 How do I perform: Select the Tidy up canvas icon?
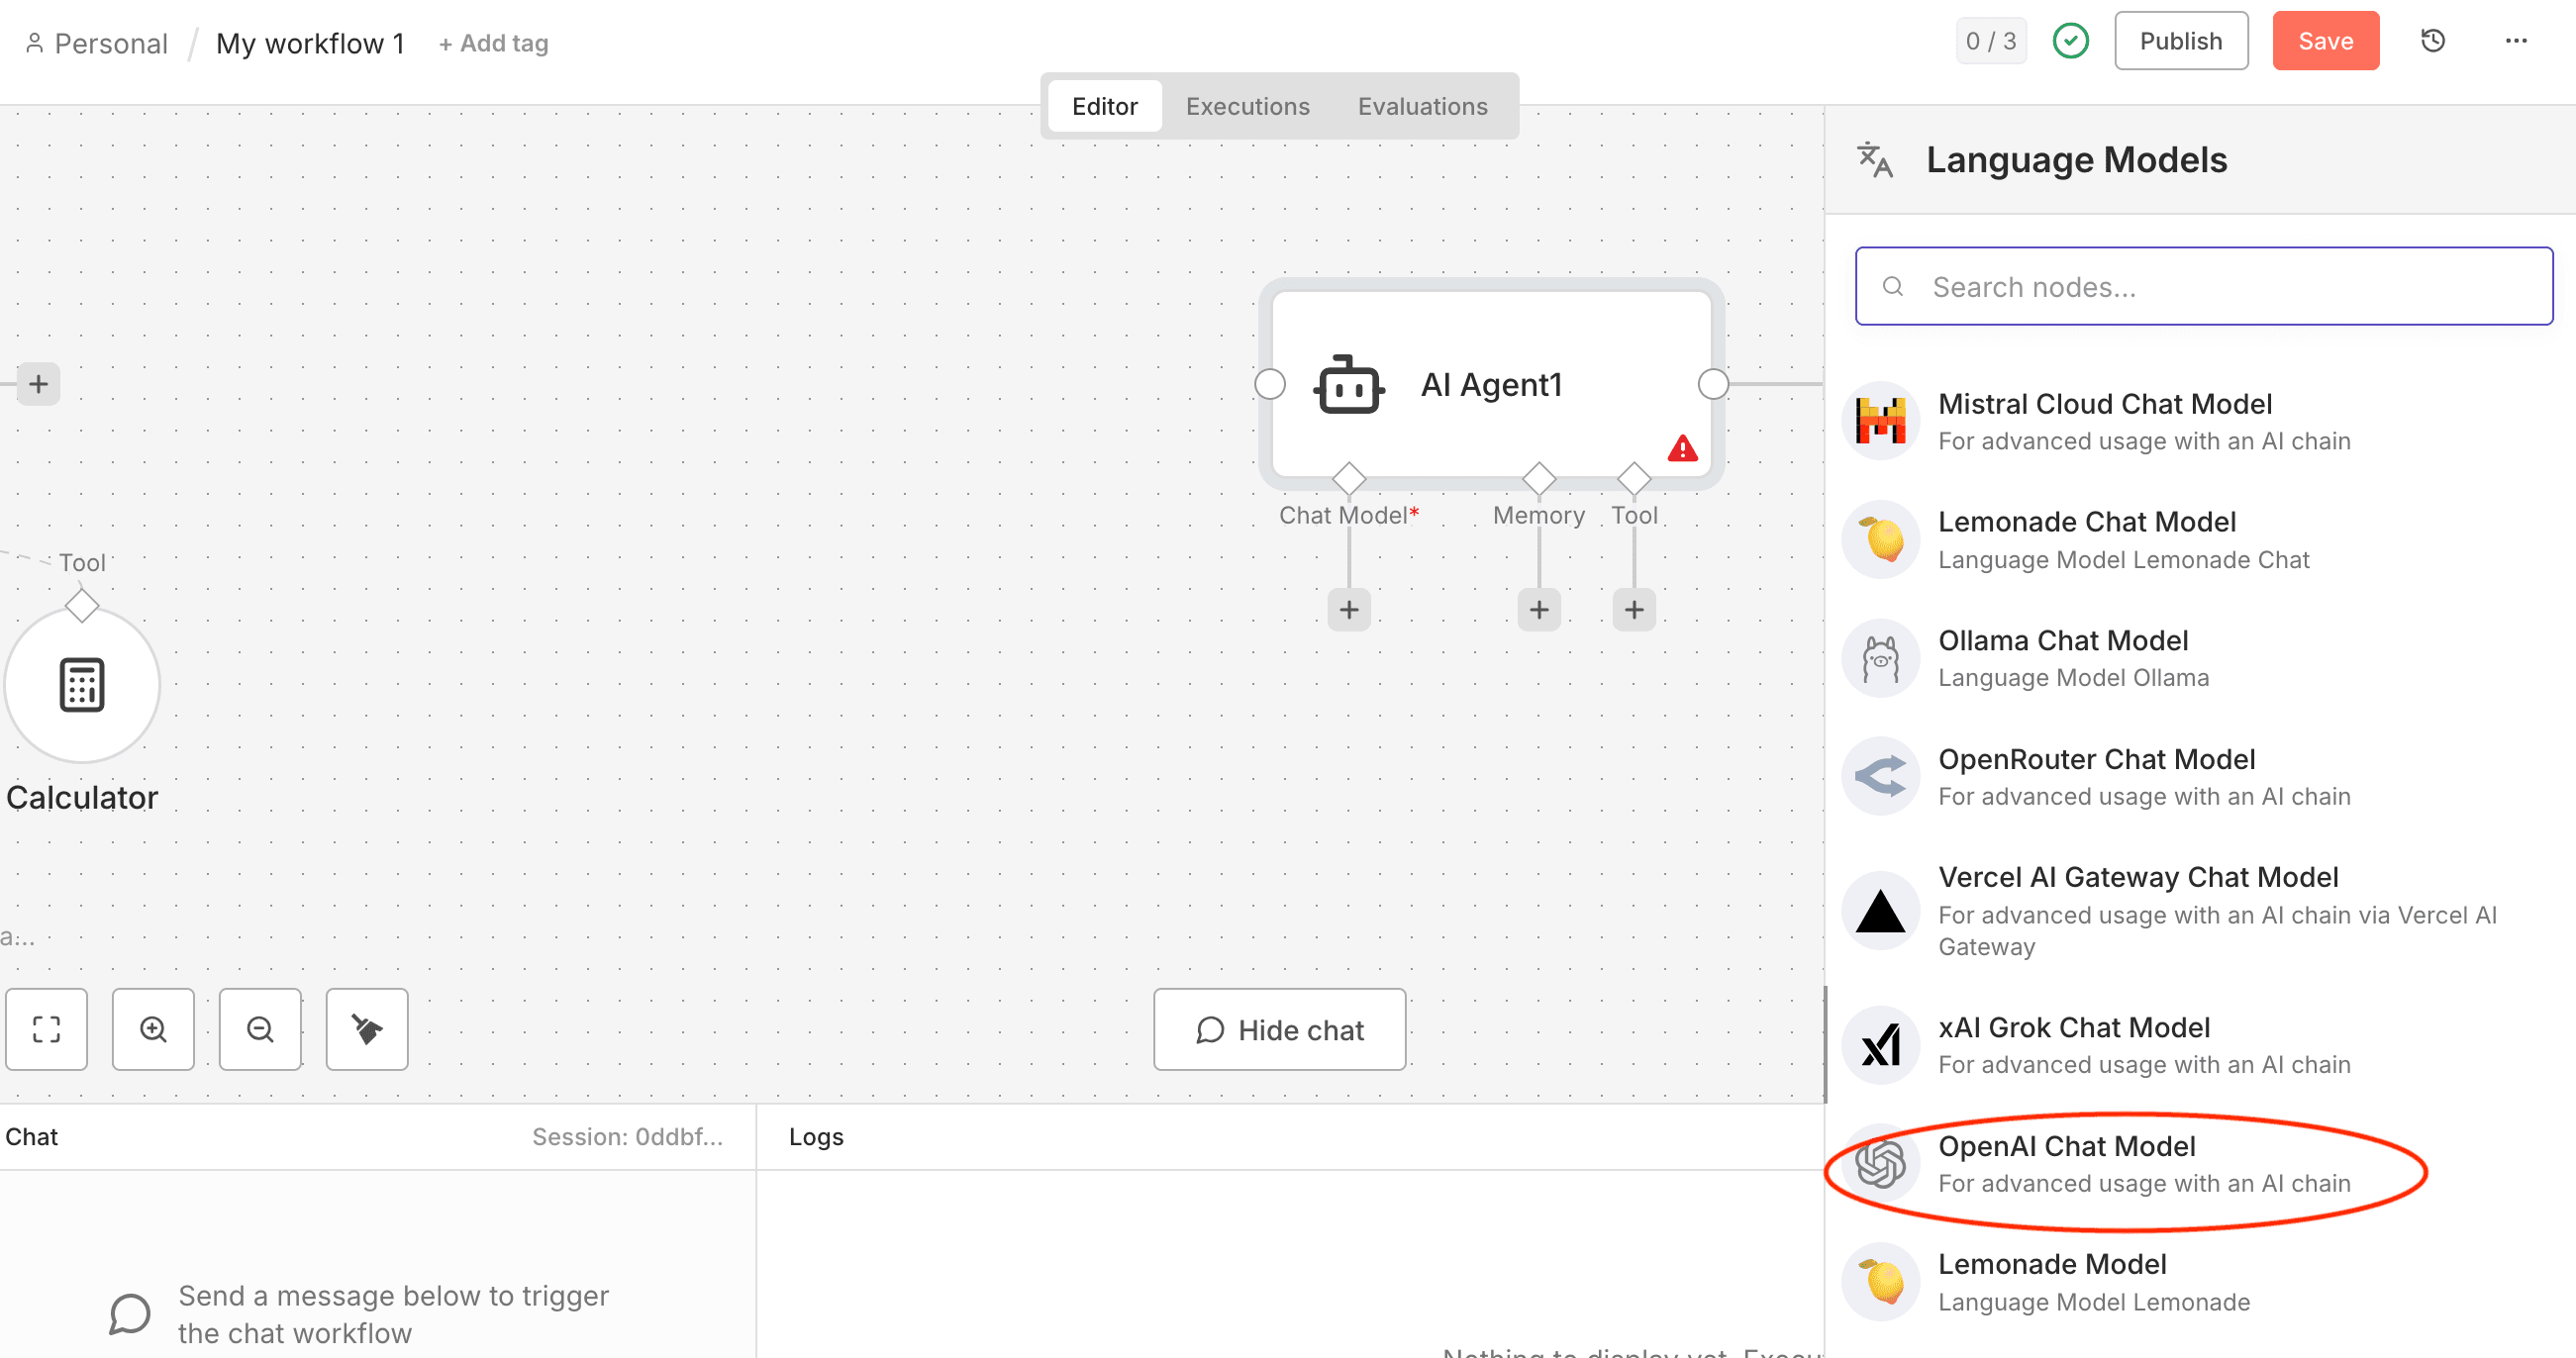(367, 1029)
